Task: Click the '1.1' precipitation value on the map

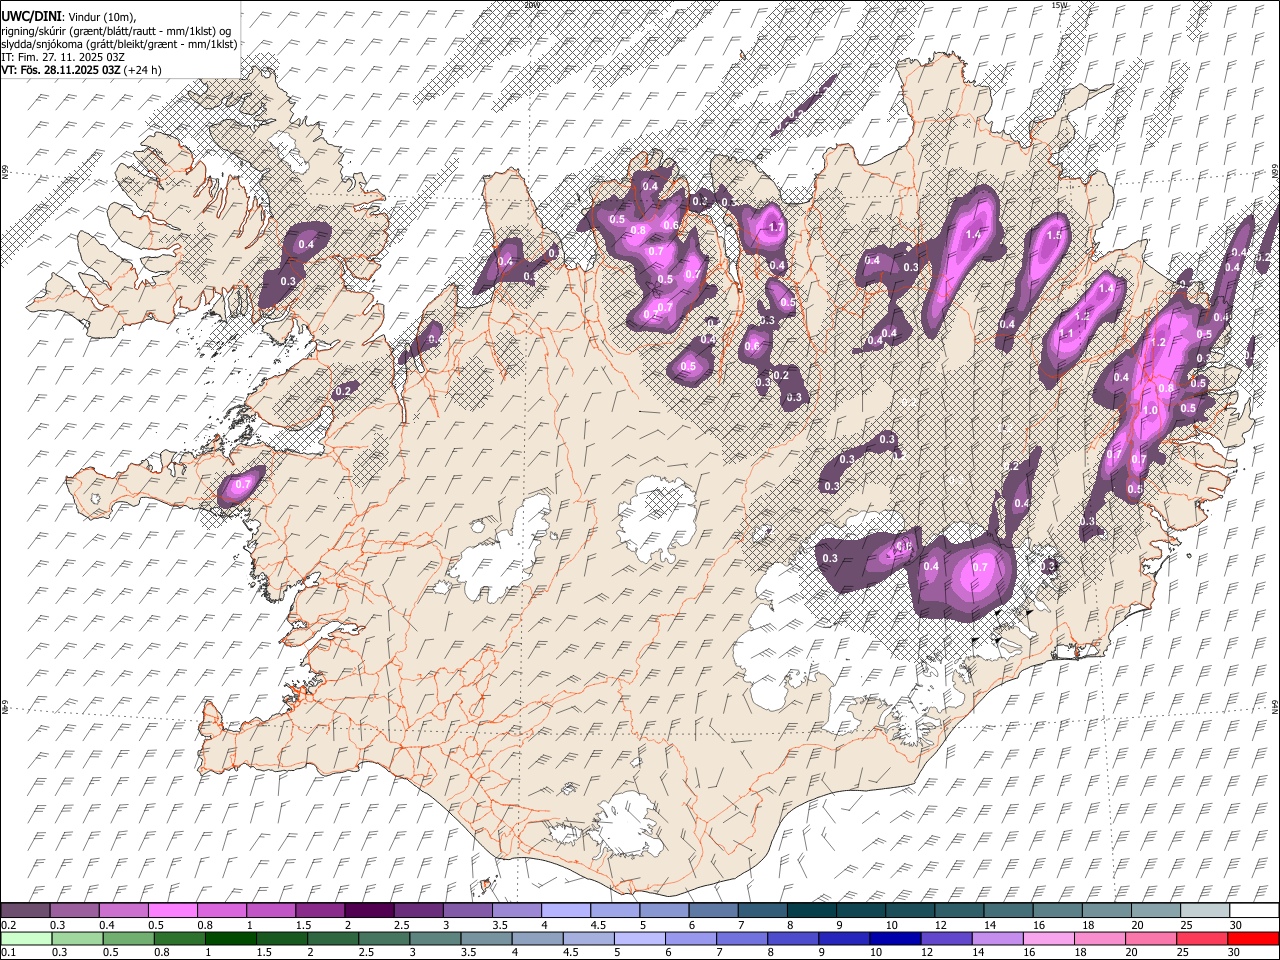Action: tap(1066, 334)
